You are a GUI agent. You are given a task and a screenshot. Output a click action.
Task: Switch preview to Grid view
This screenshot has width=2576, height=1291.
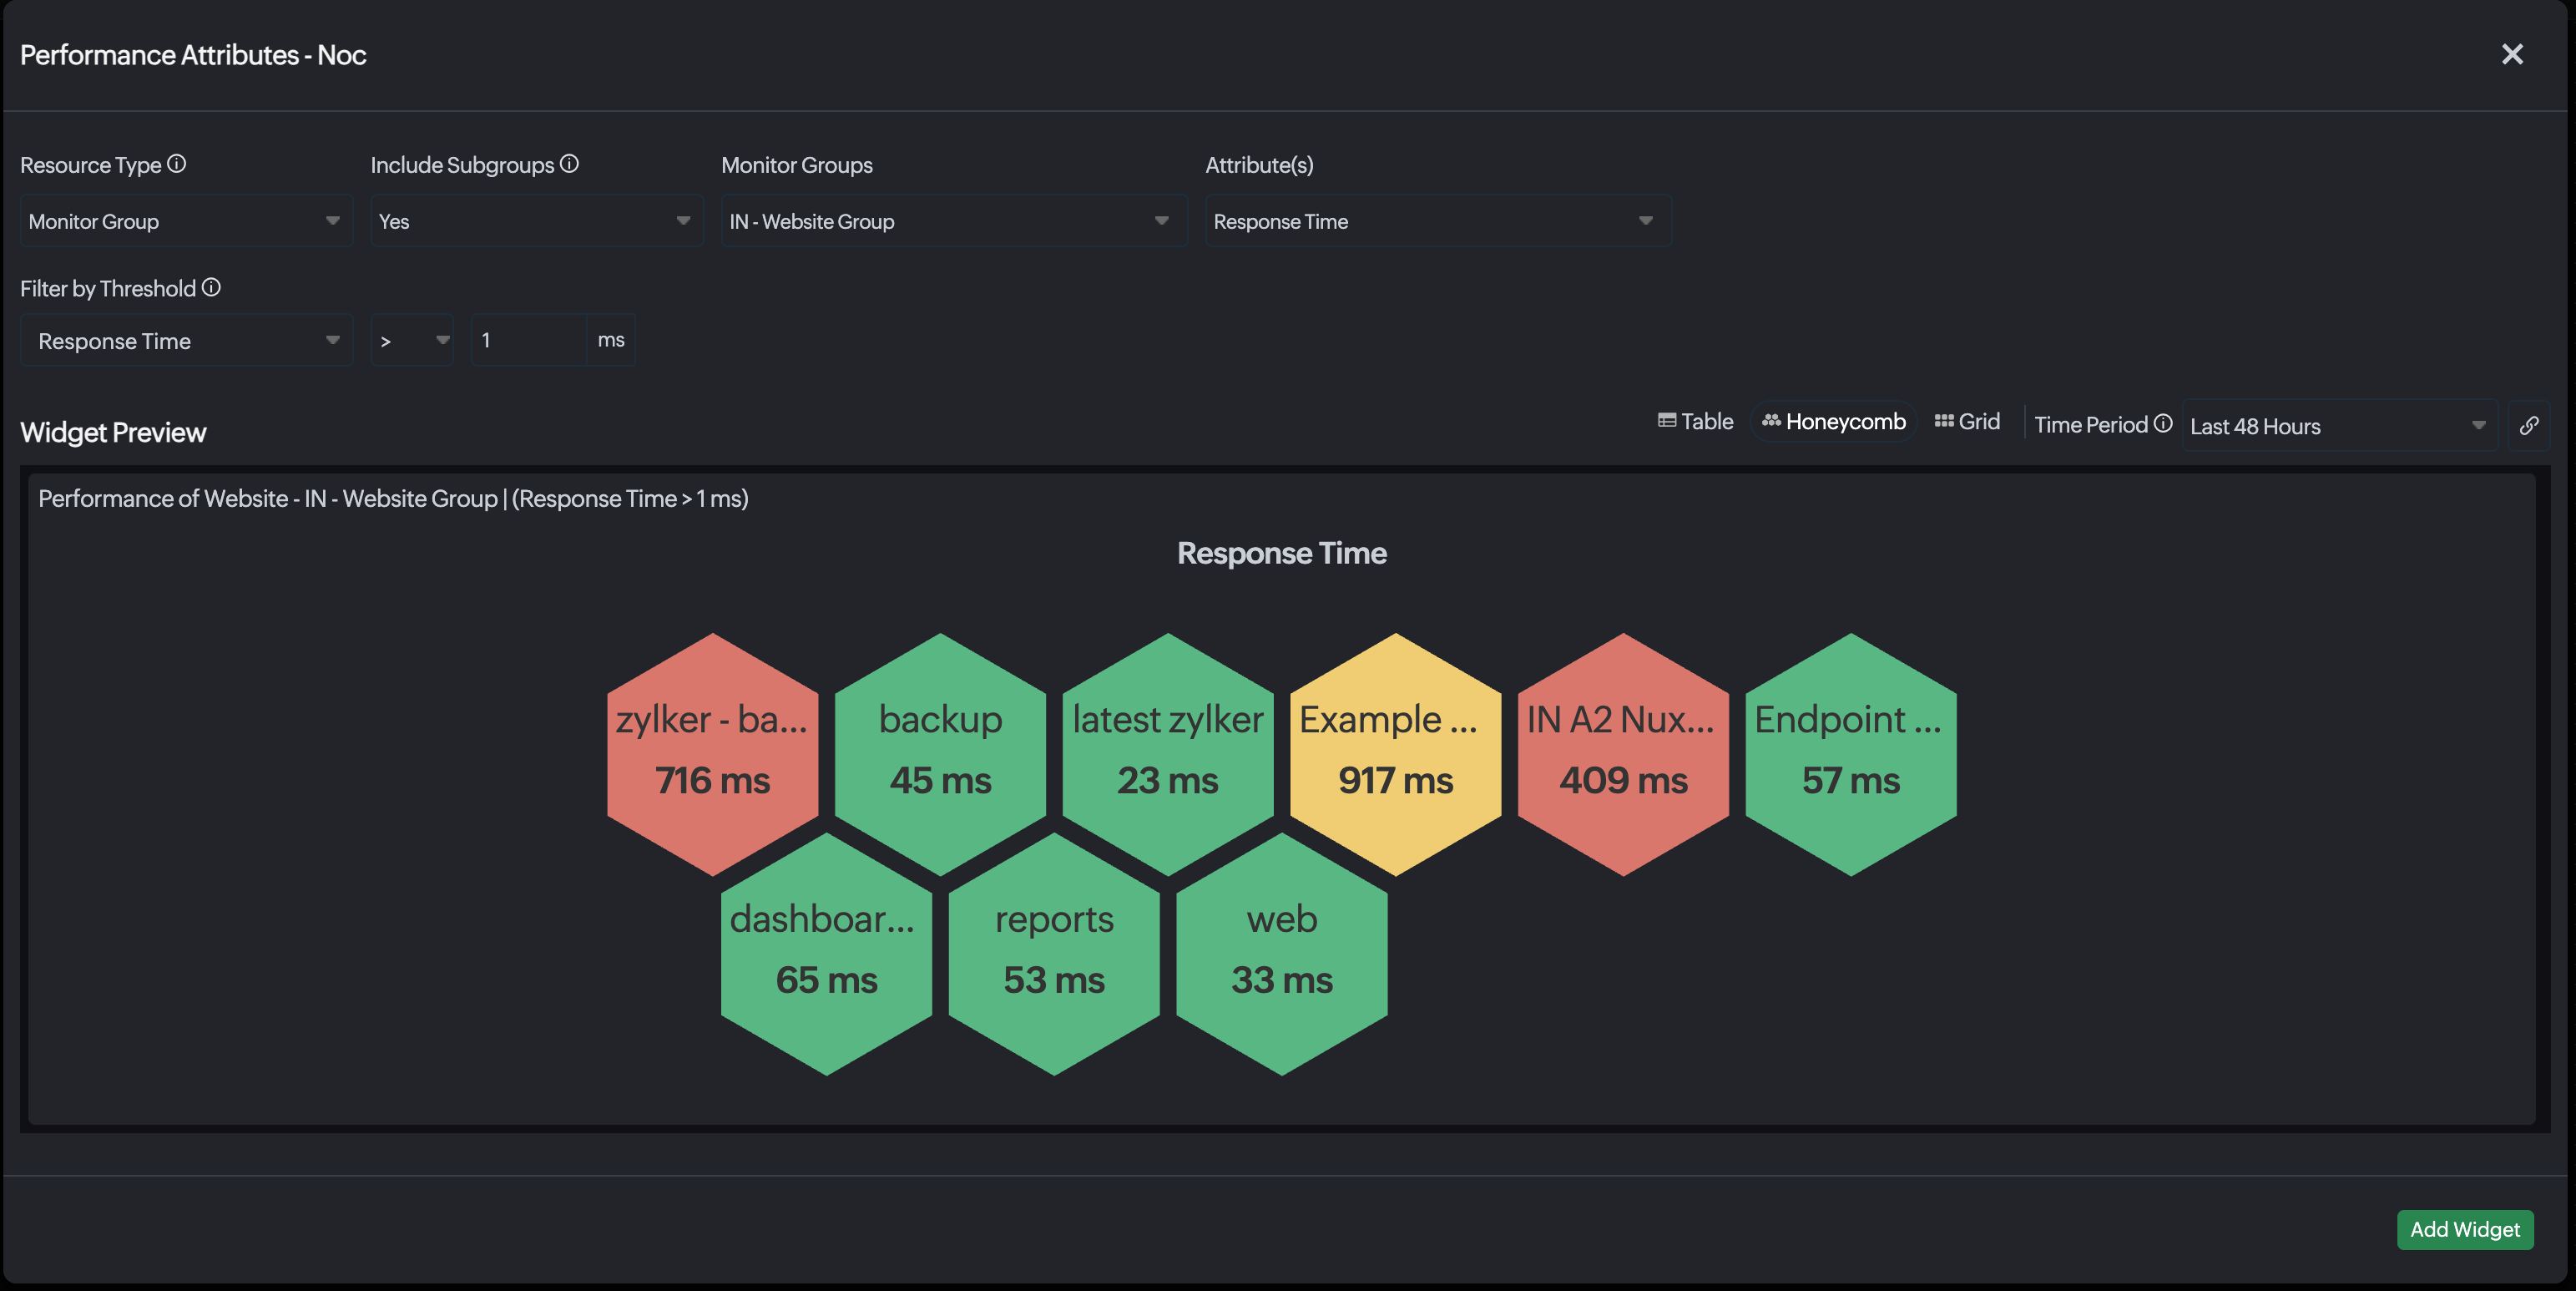(1967, 422)
